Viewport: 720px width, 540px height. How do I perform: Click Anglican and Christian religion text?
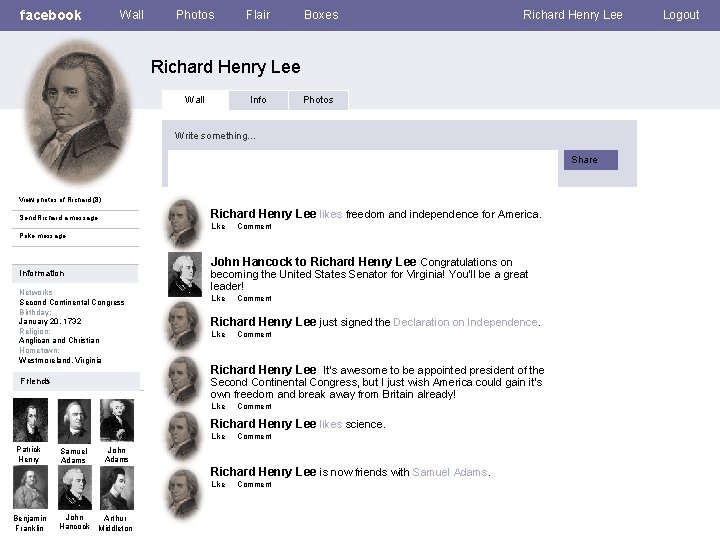click(59, 340)
